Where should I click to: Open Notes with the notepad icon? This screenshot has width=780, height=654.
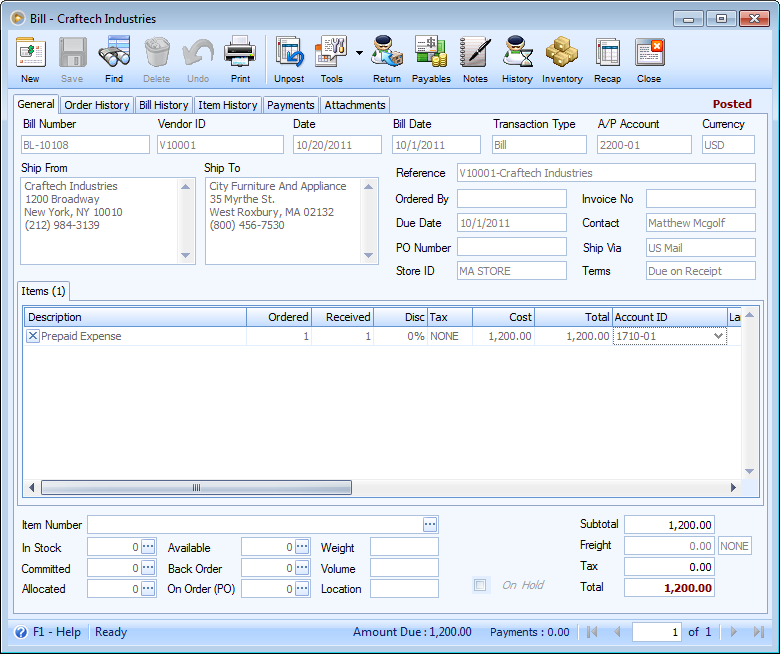pyautogui.click(x=475, y=52)
